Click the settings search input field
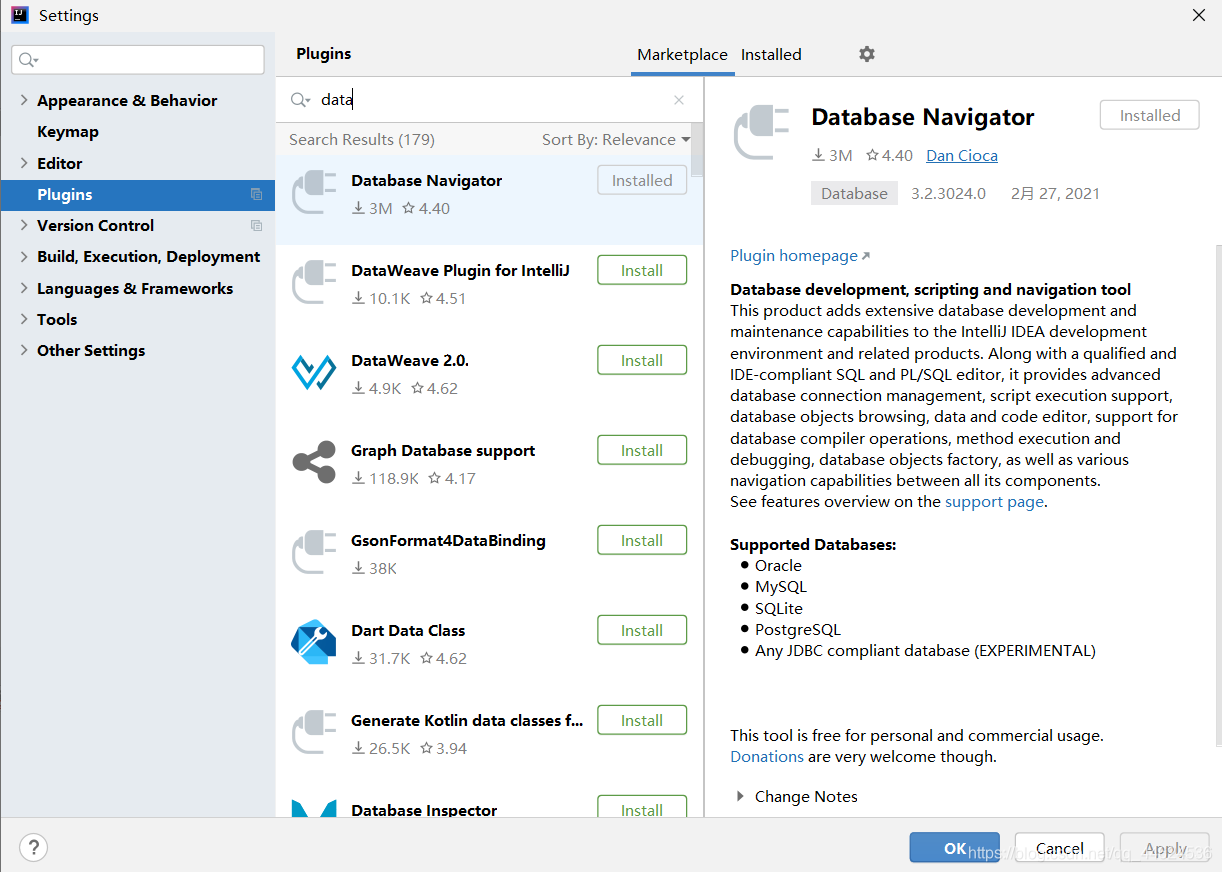1222x872 pixels. (x=138, y=60)
